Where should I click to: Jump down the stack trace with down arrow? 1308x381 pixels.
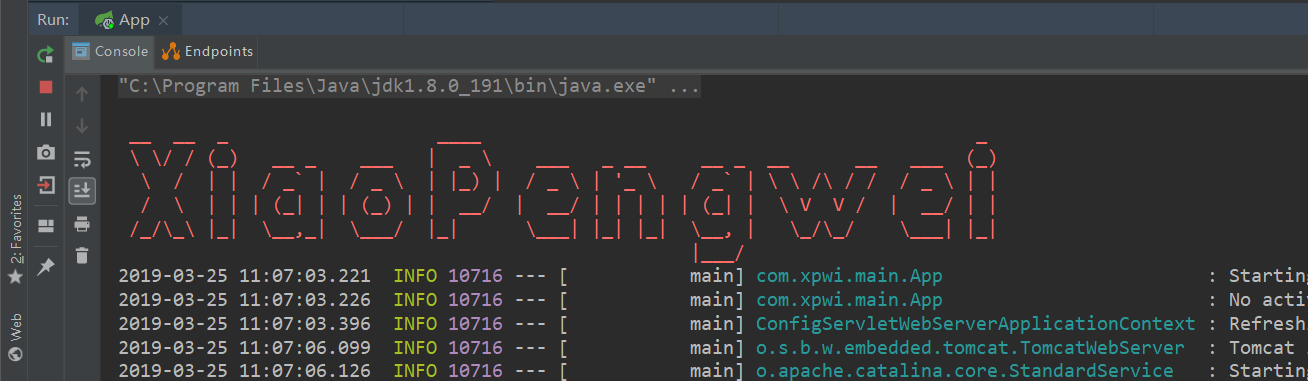coord(82,126)
